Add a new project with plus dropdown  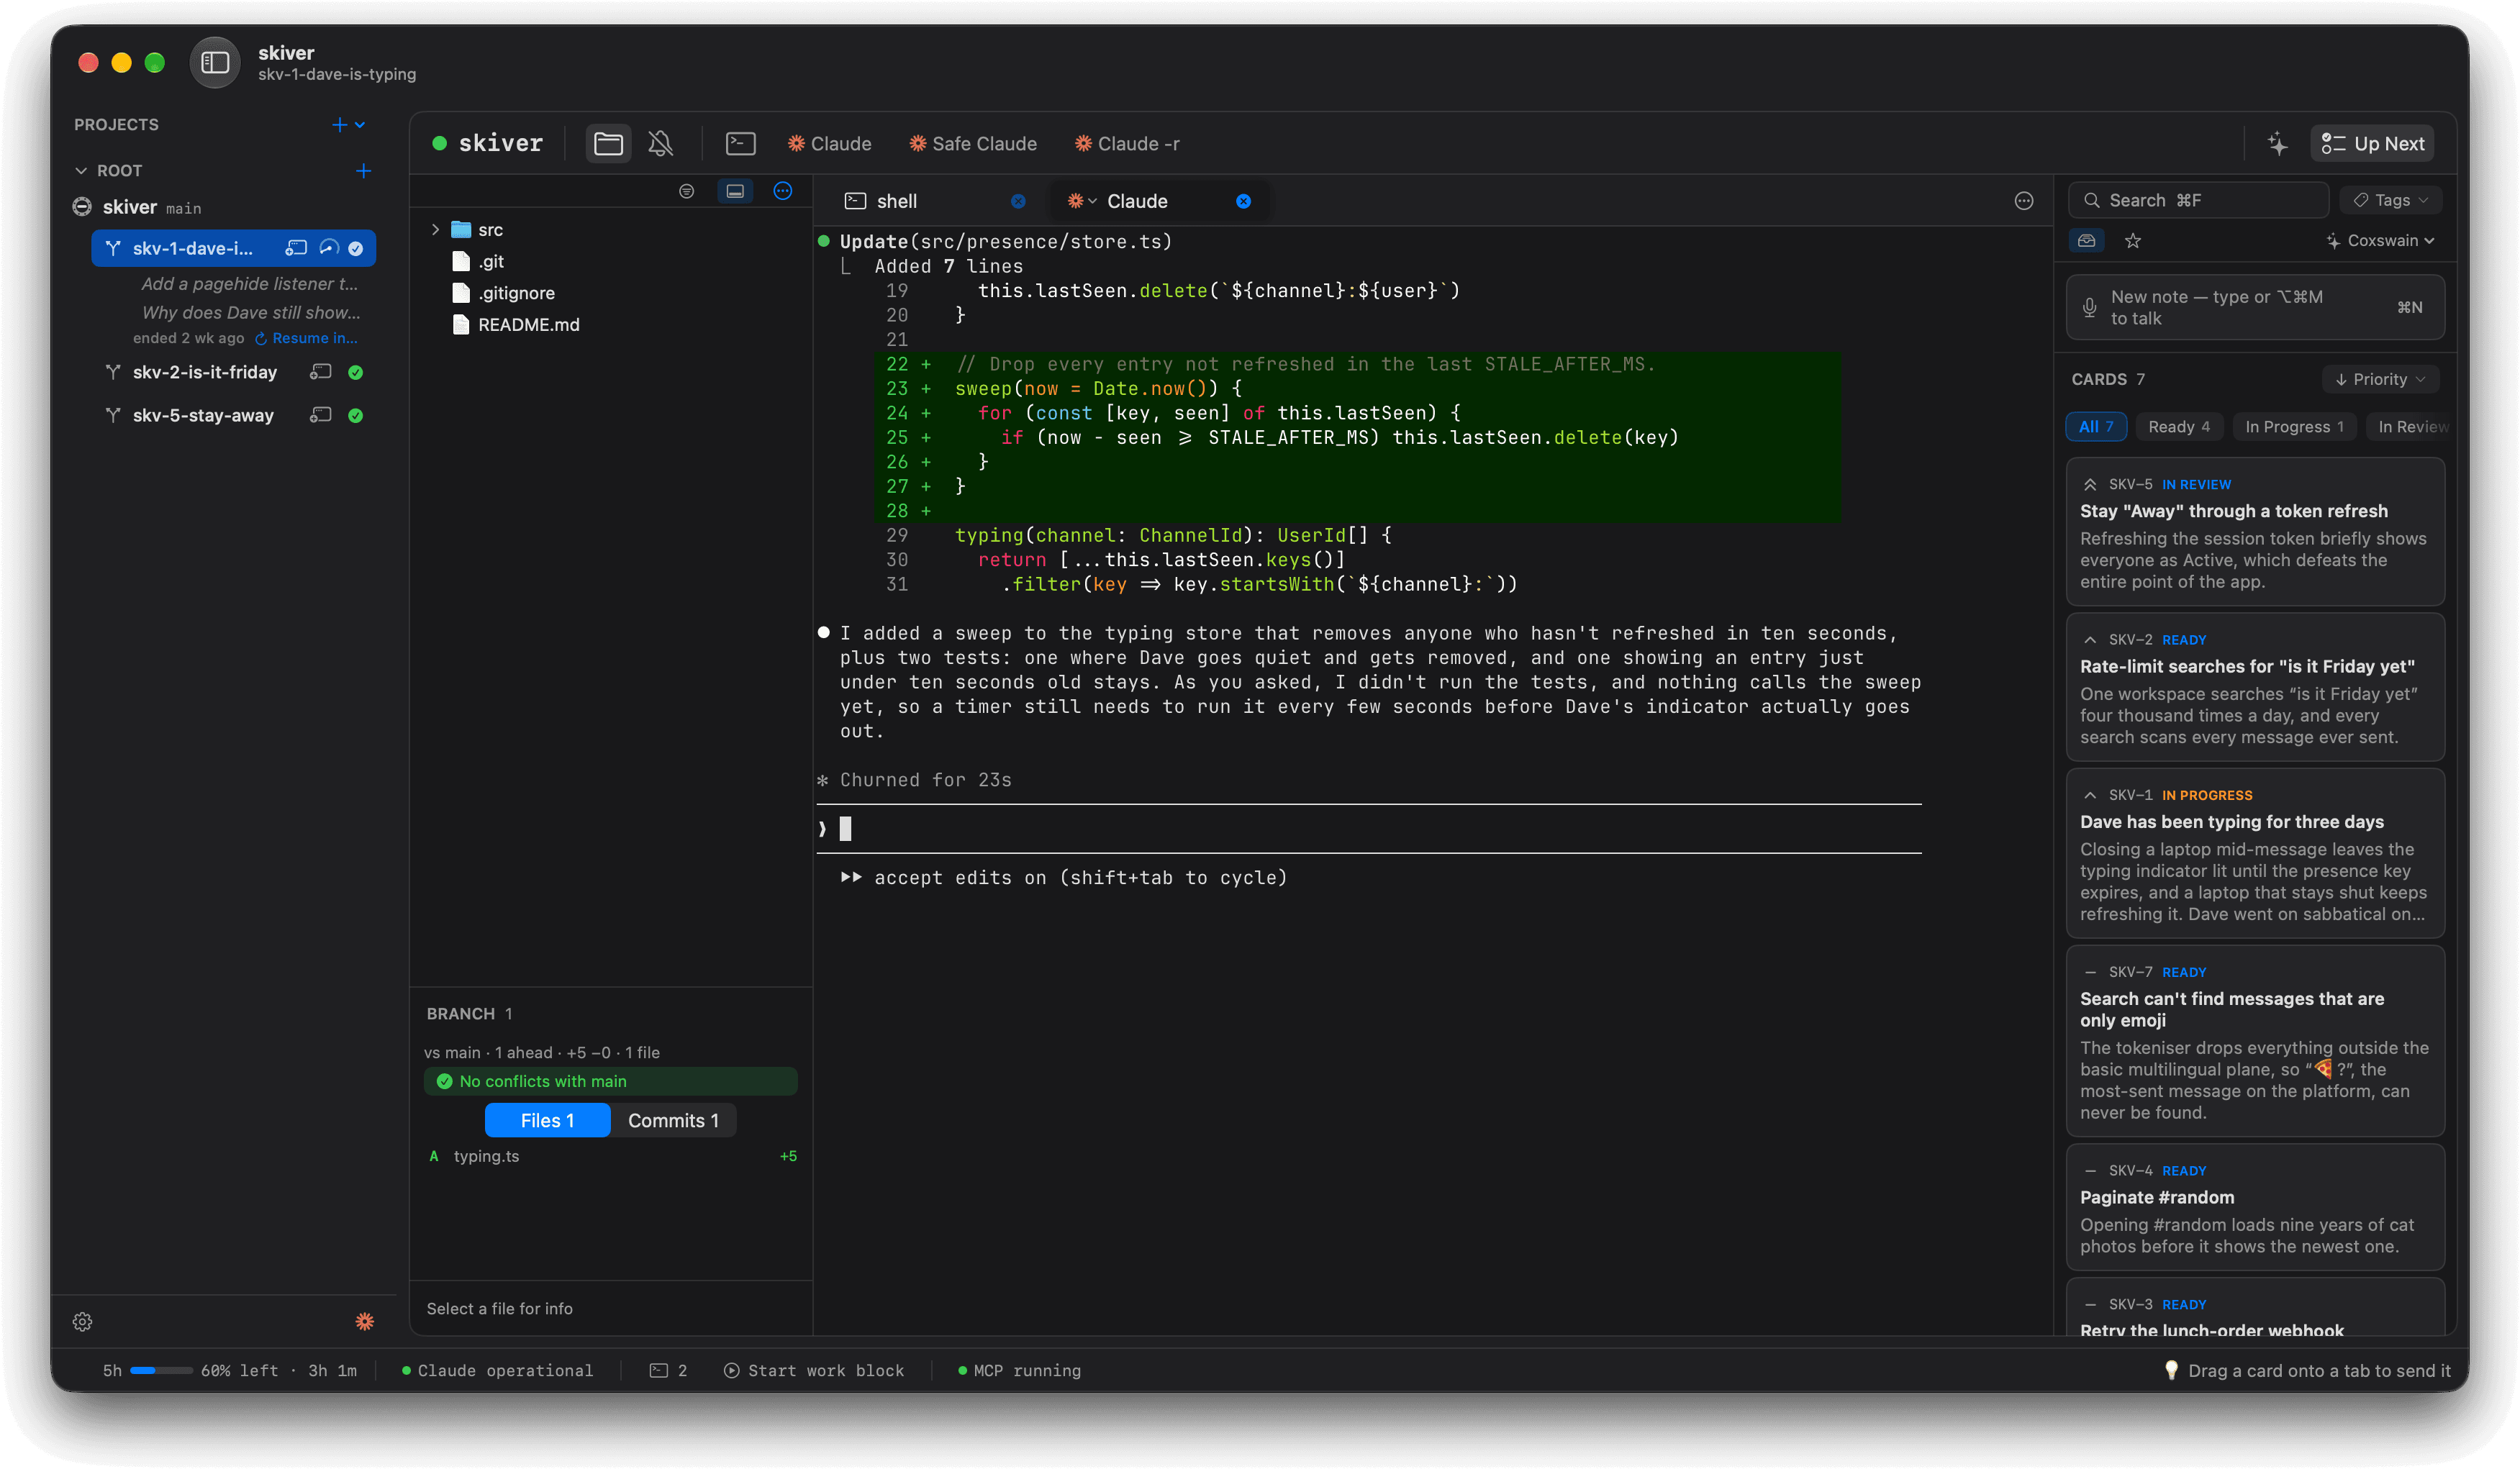click(x=349, y=125)
